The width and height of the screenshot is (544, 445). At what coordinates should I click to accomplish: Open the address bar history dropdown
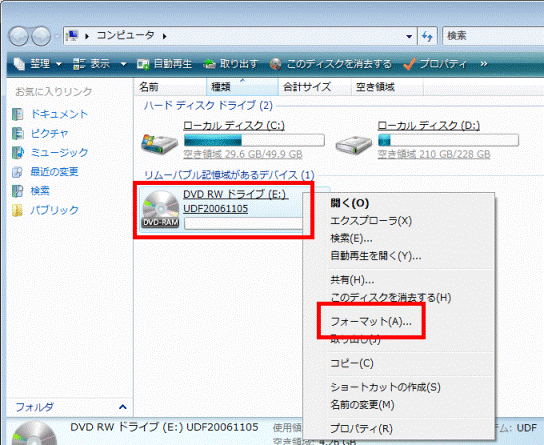[x=409, y=36]
